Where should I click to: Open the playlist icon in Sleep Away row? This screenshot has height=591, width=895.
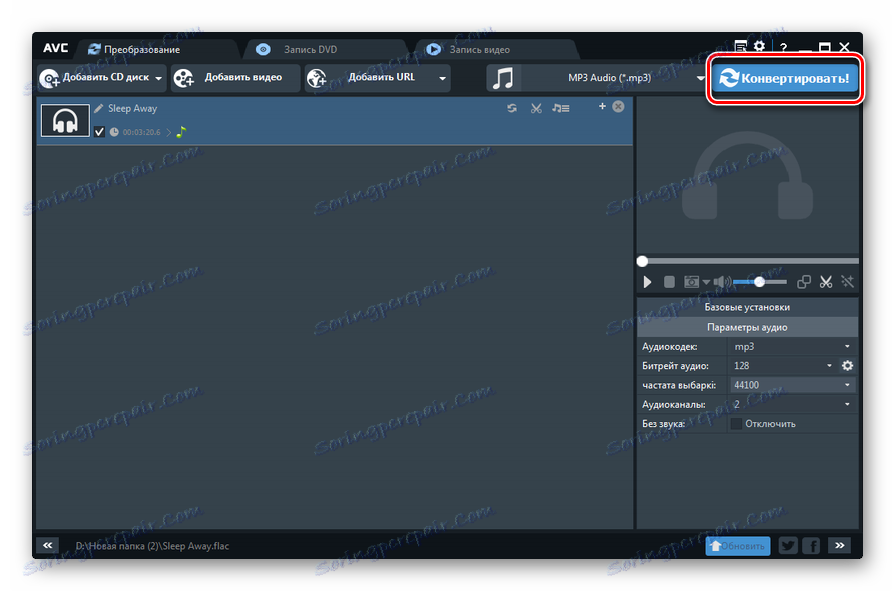pos(561,108)
